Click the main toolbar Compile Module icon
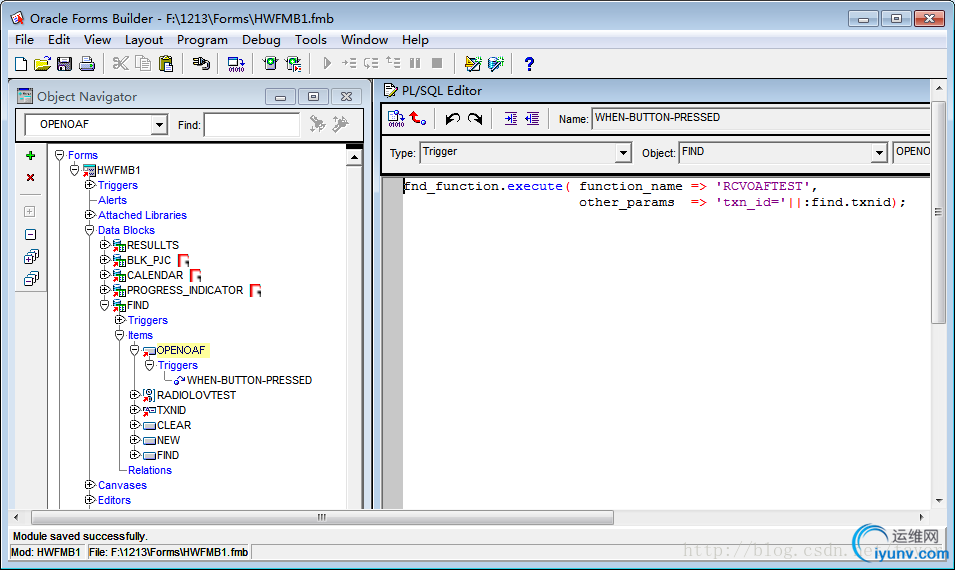The width and height of the screenshot is (955, 570). [x=236, y=64]
